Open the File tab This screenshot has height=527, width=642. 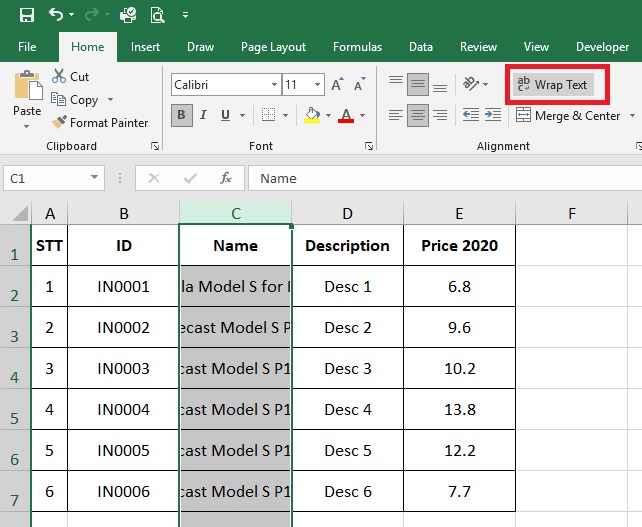point(27,47)
